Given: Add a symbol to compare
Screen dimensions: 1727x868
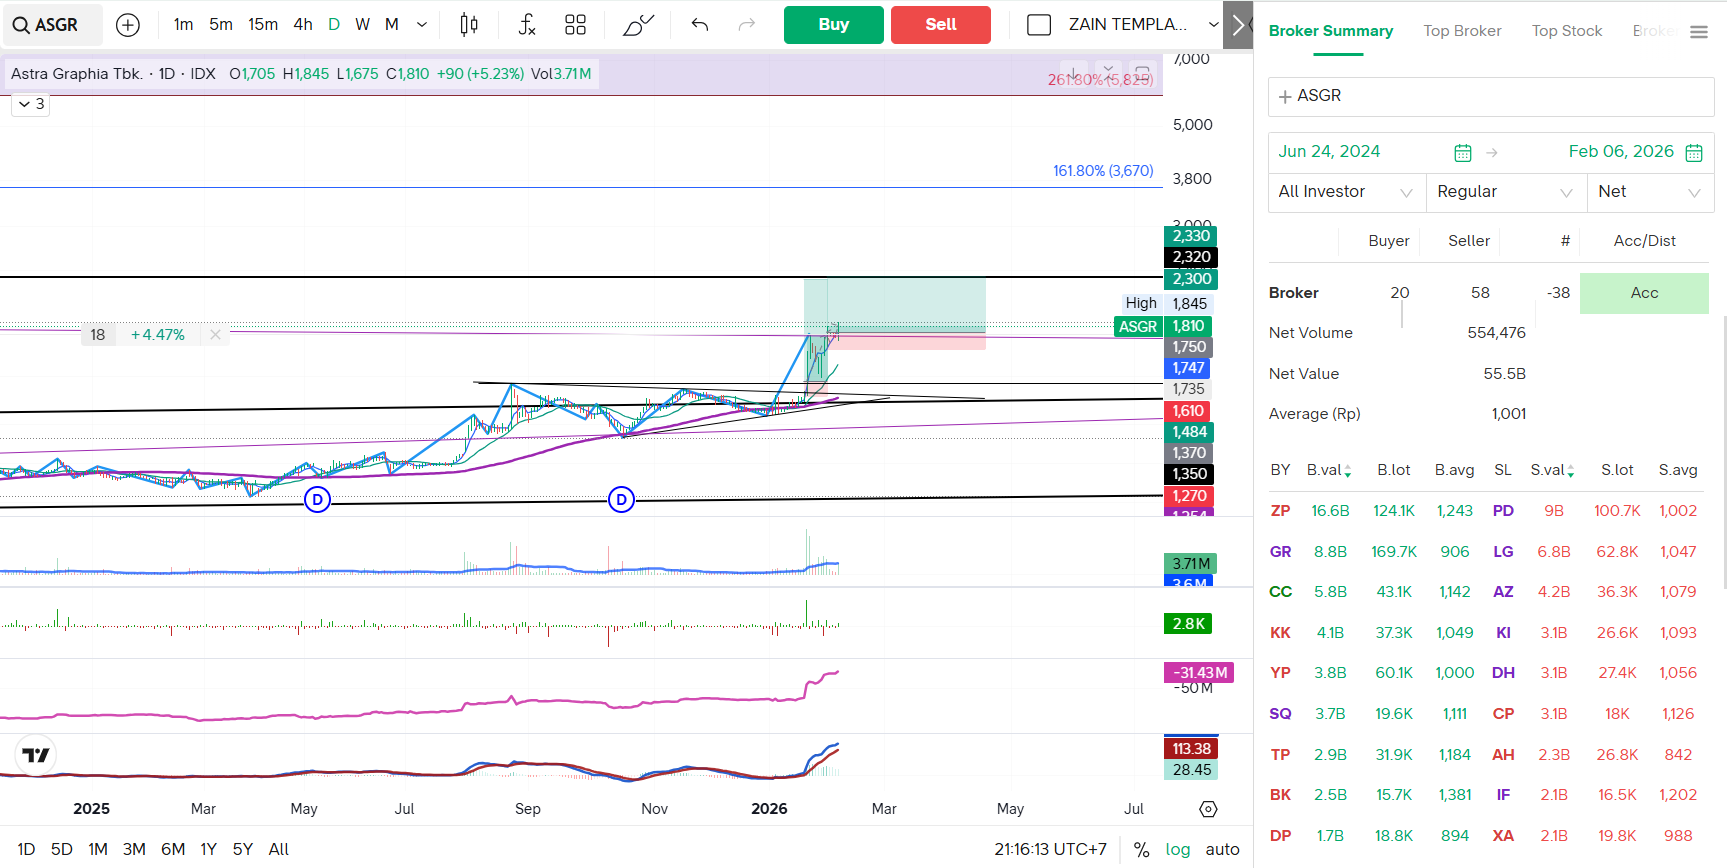Looking at the screenshot, I should [x=128, y=25].
